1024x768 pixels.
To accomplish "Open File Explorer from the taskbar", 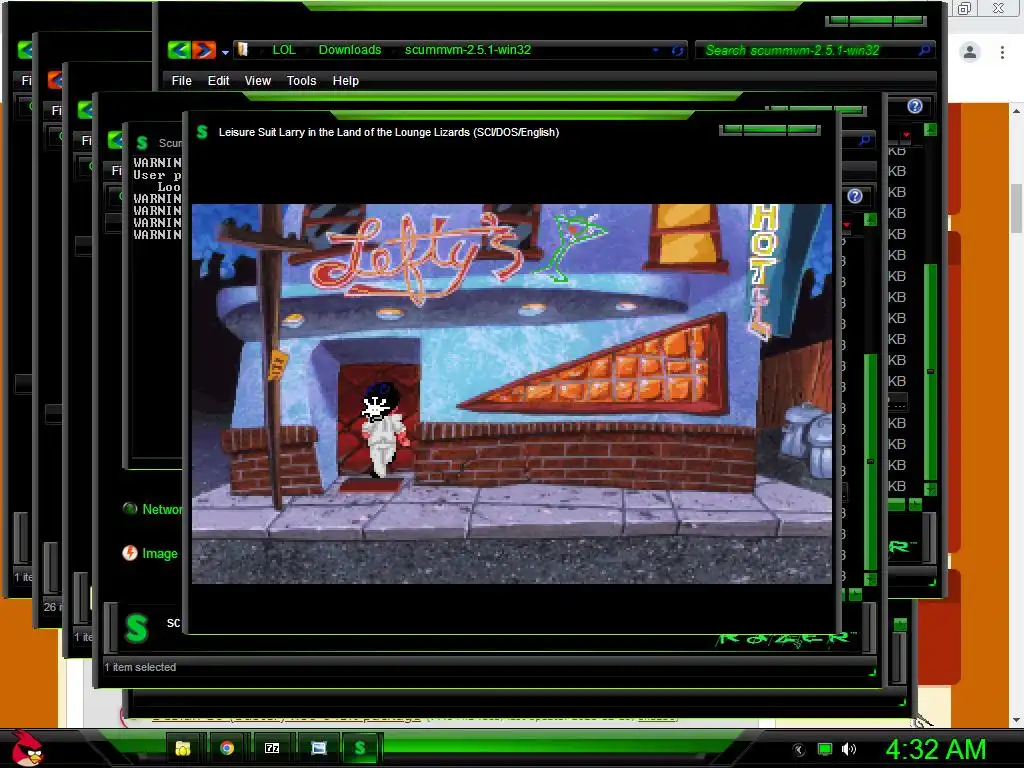I will 183,748.
